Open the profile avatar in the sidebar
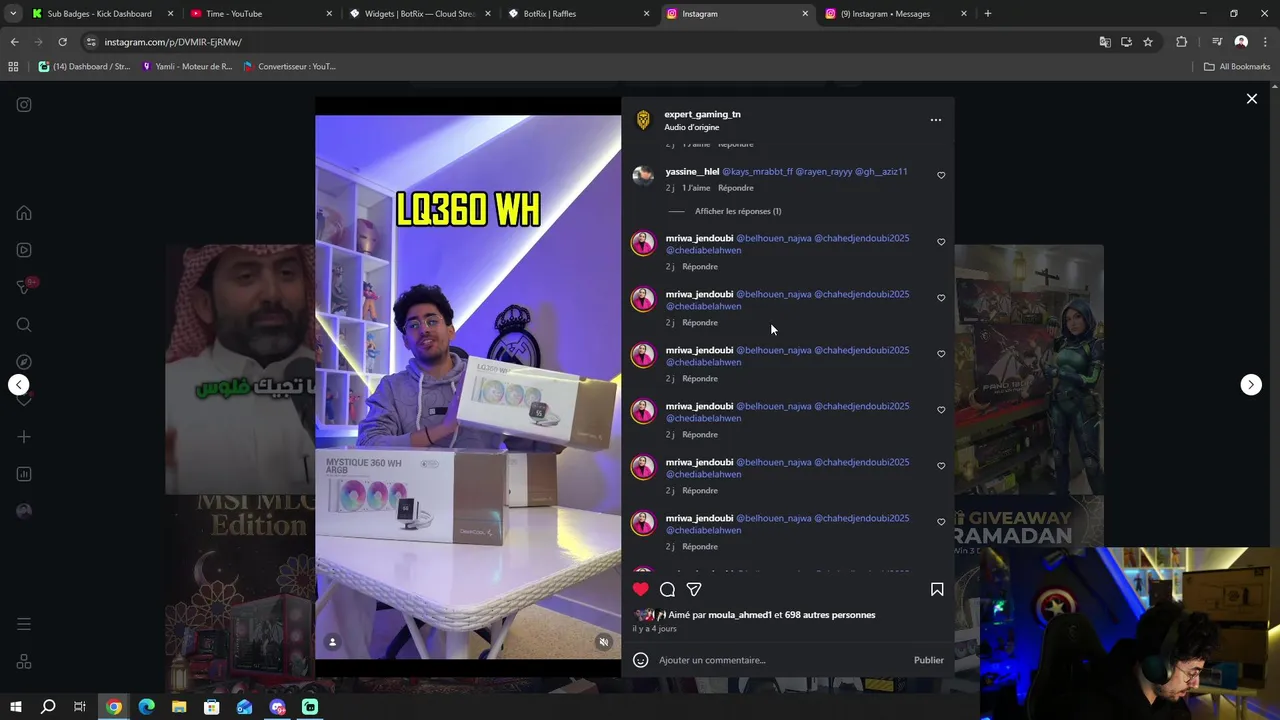This screenshot has width=1280, height=720. 24,511
